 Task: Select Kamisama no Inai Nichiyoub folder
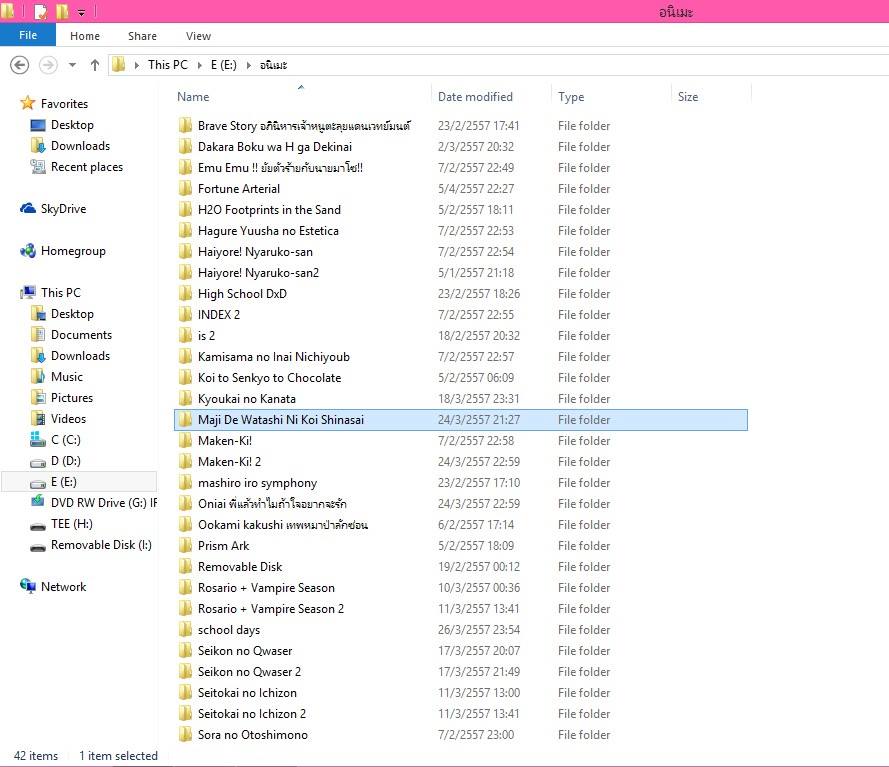(273, 356)
